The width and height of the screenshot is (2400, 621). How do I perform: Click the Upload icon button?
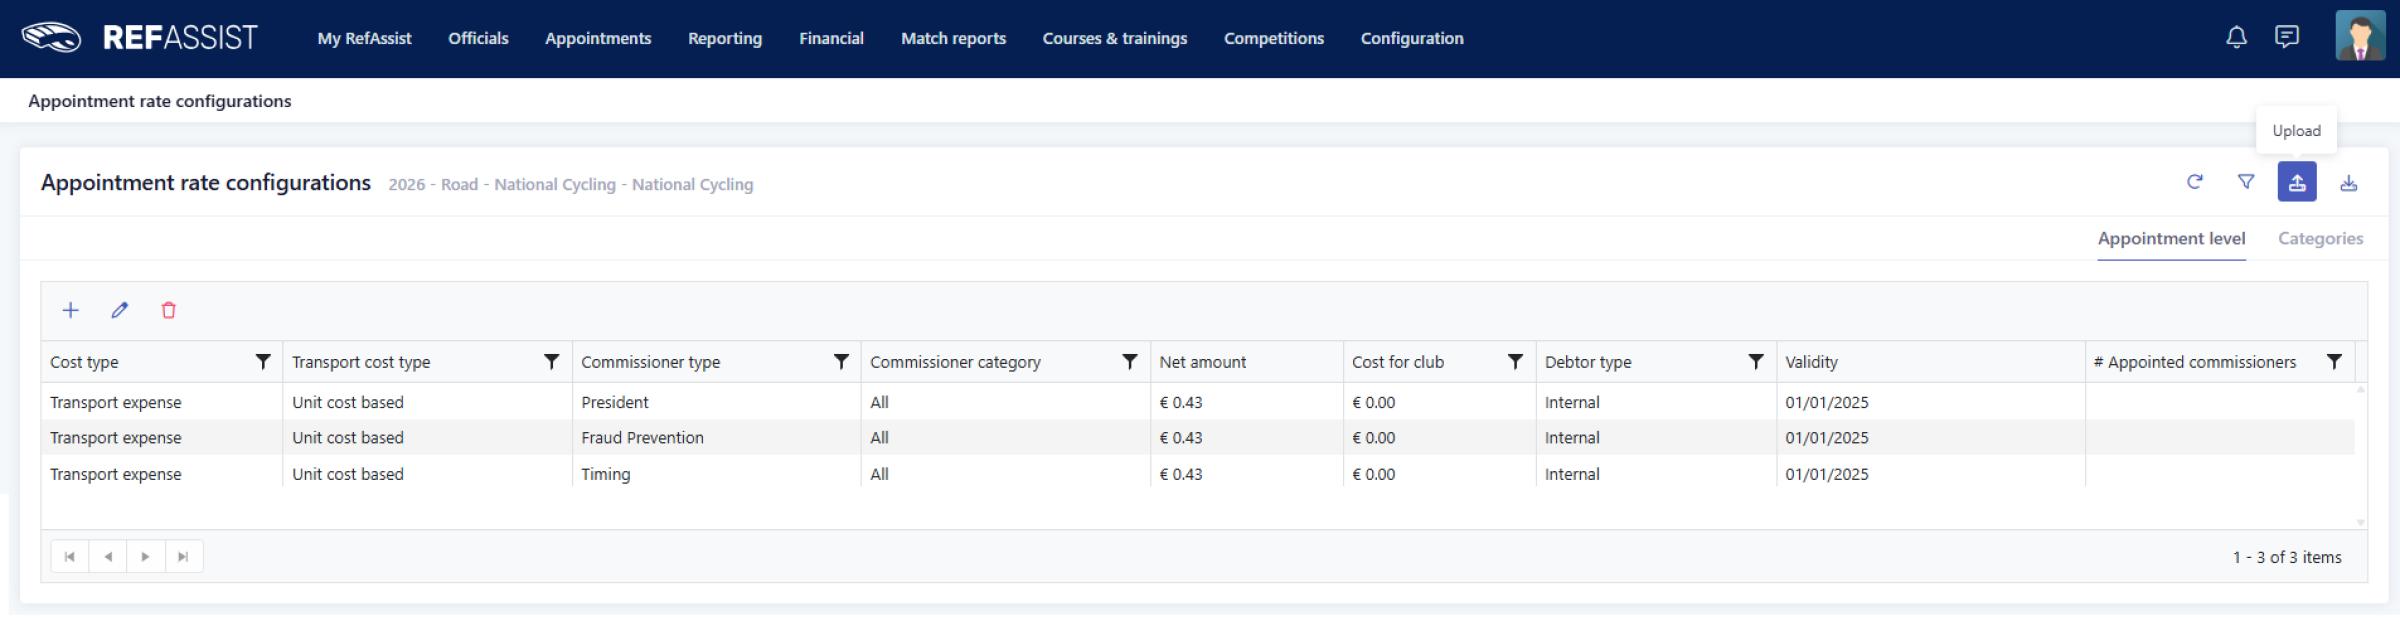[x=2296, y=182]
